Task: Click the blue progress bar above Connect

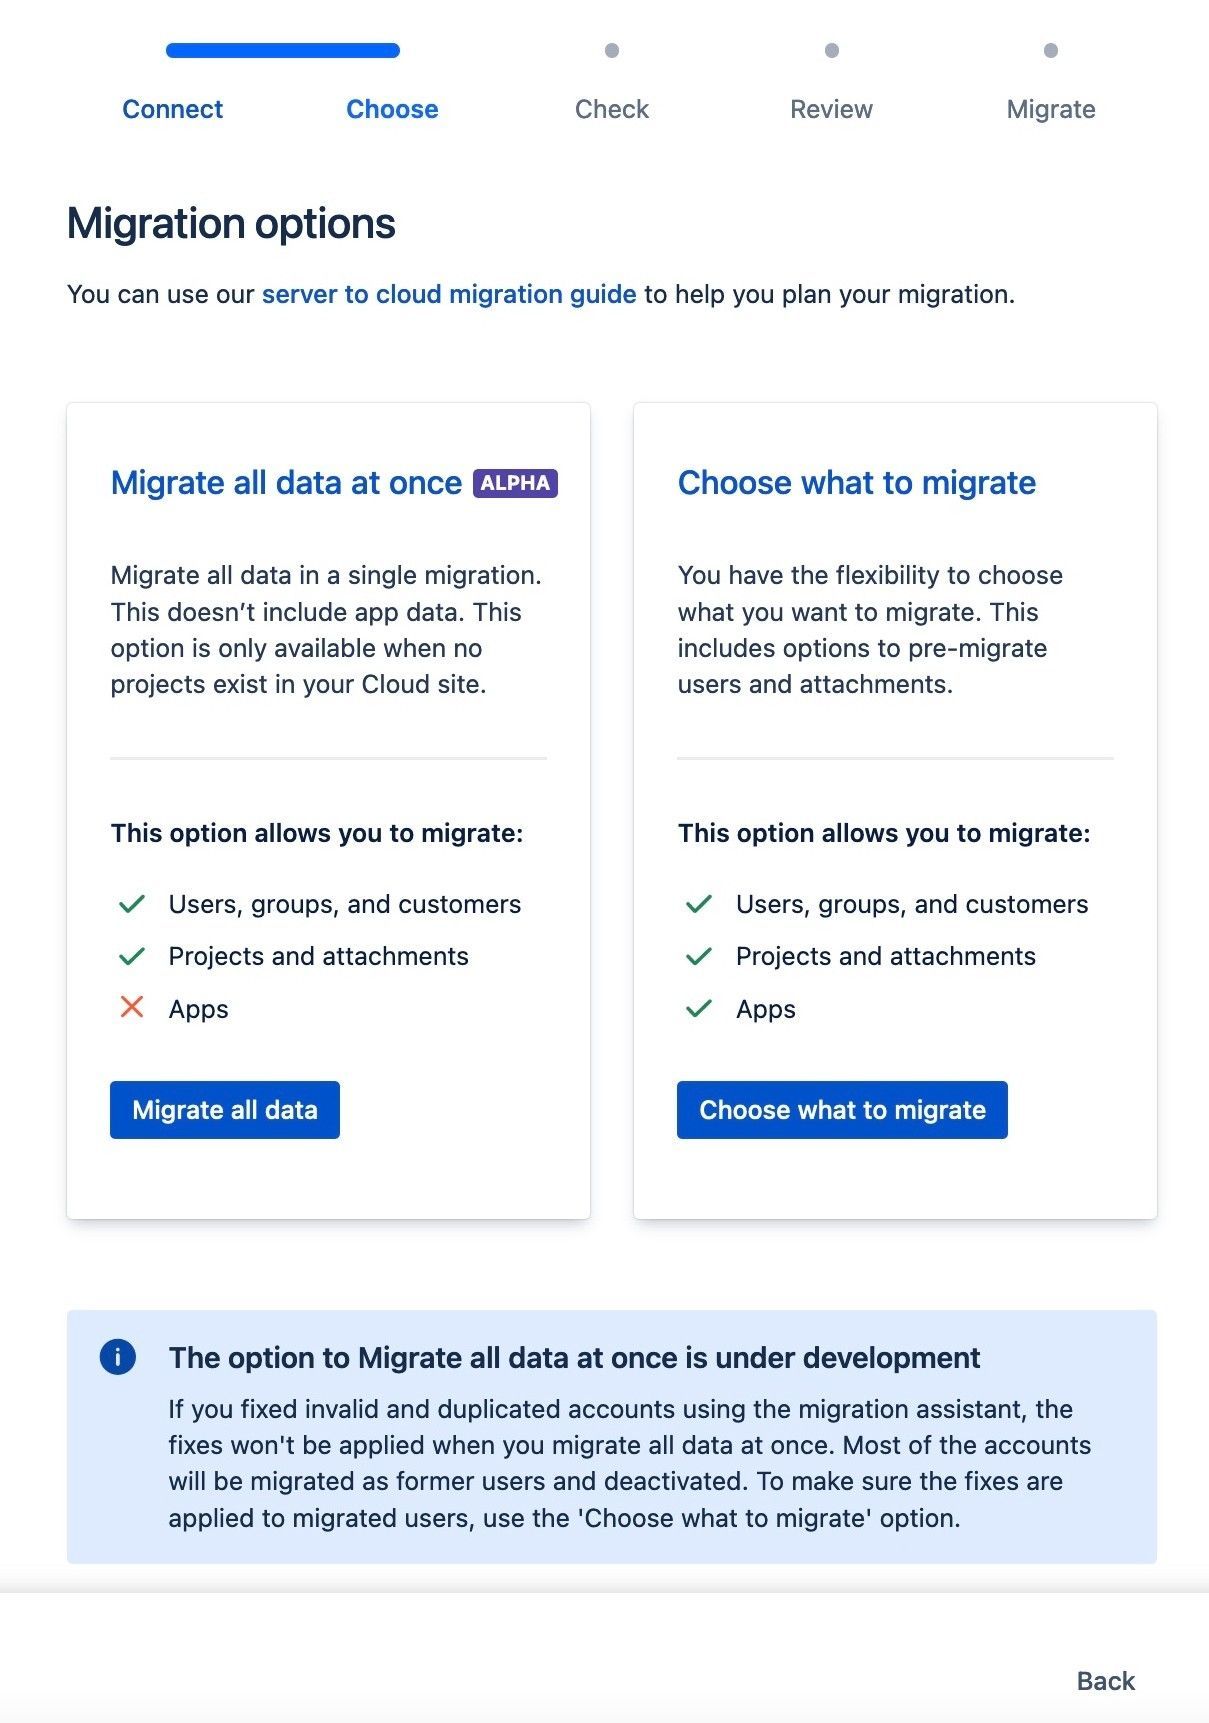Action: tap(282, 48)
